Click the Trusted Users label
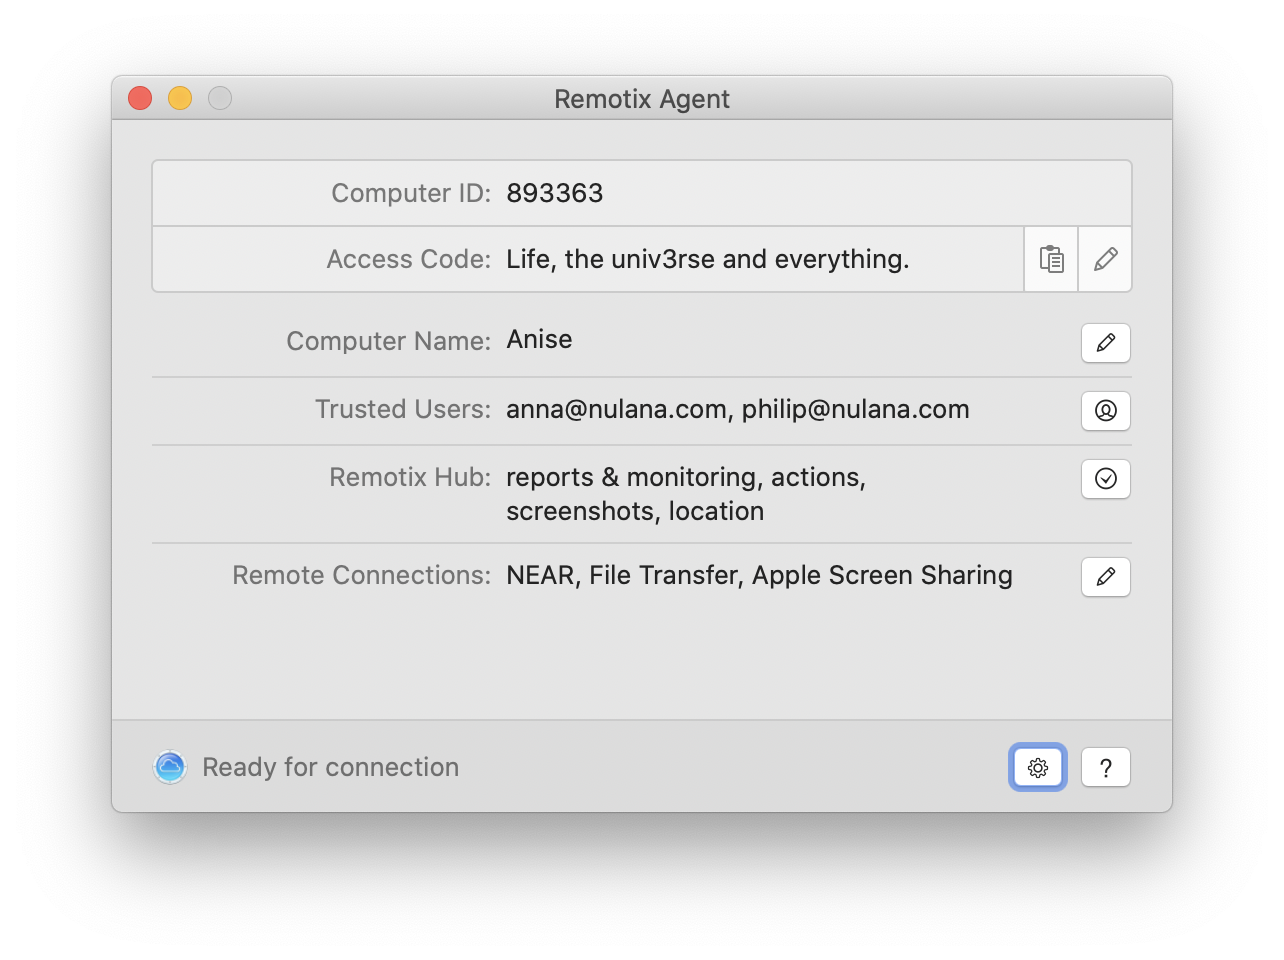The image size is (1284, 960). (403, 409)
